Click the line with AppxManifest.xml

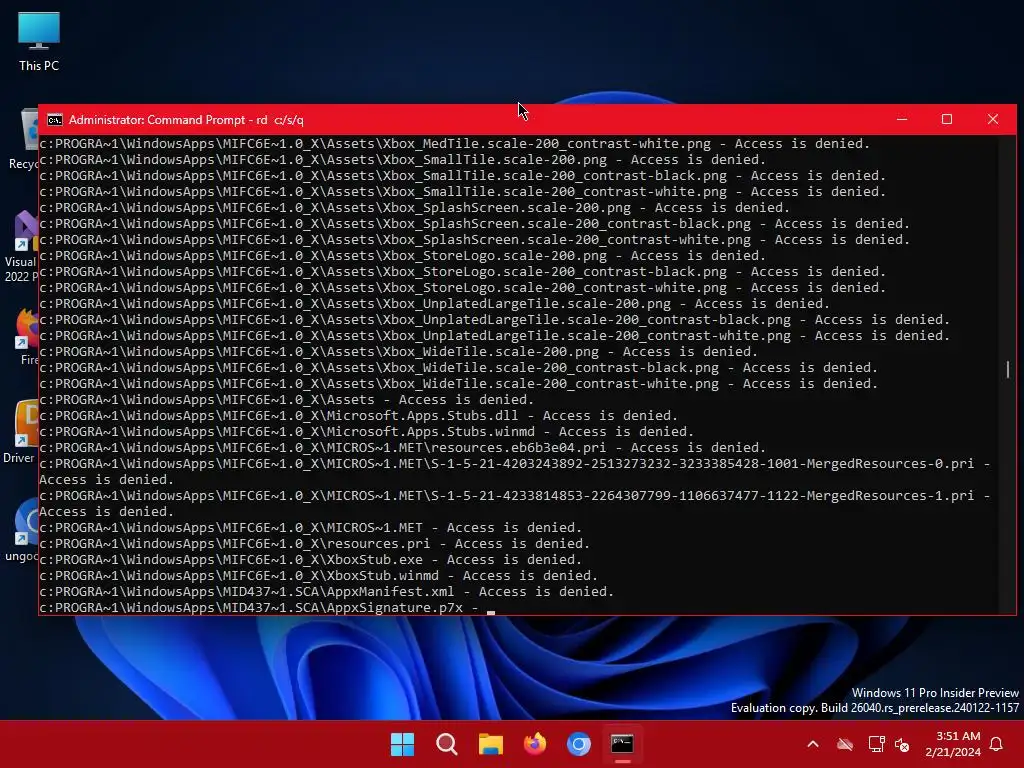327,592
